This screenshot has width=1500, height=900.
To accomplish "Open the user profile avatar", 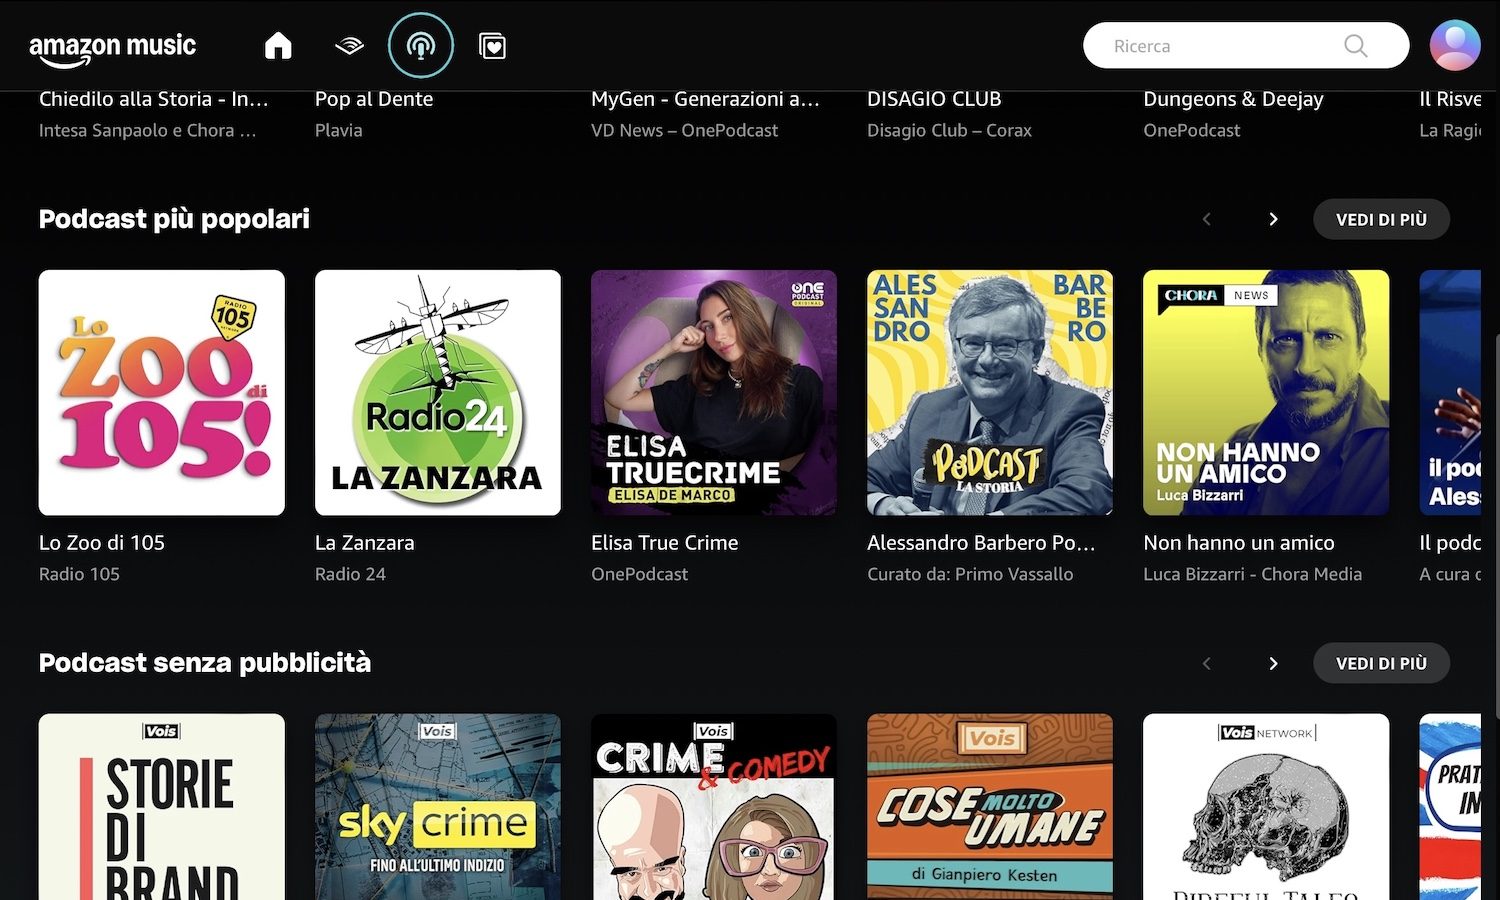I will [x=1455, y=45].
